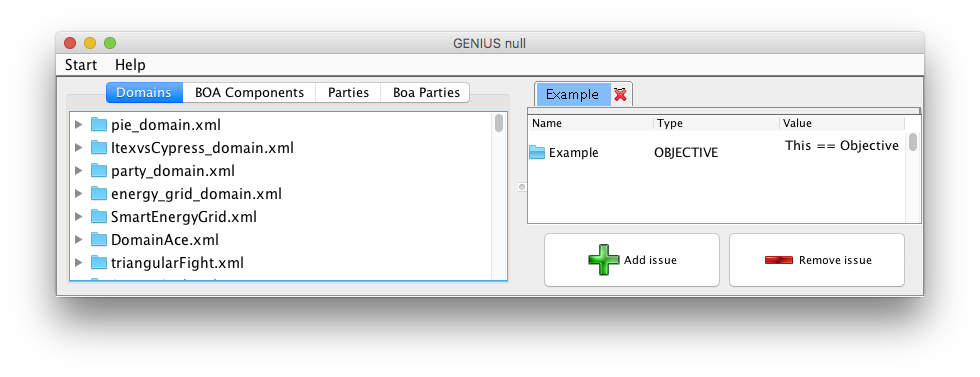Click the party_domain.xml folder icon
The image size is (980, 377).
coord(99,170)
